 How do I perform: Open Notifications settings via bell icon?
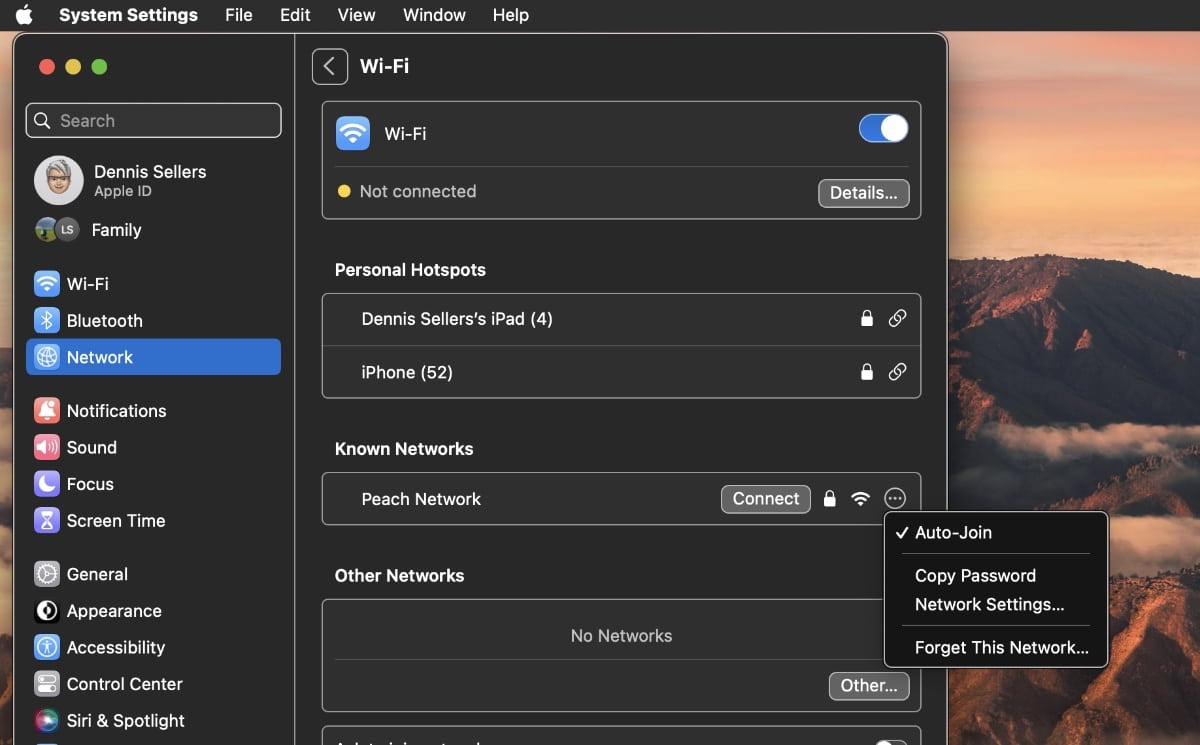(47, 410)
